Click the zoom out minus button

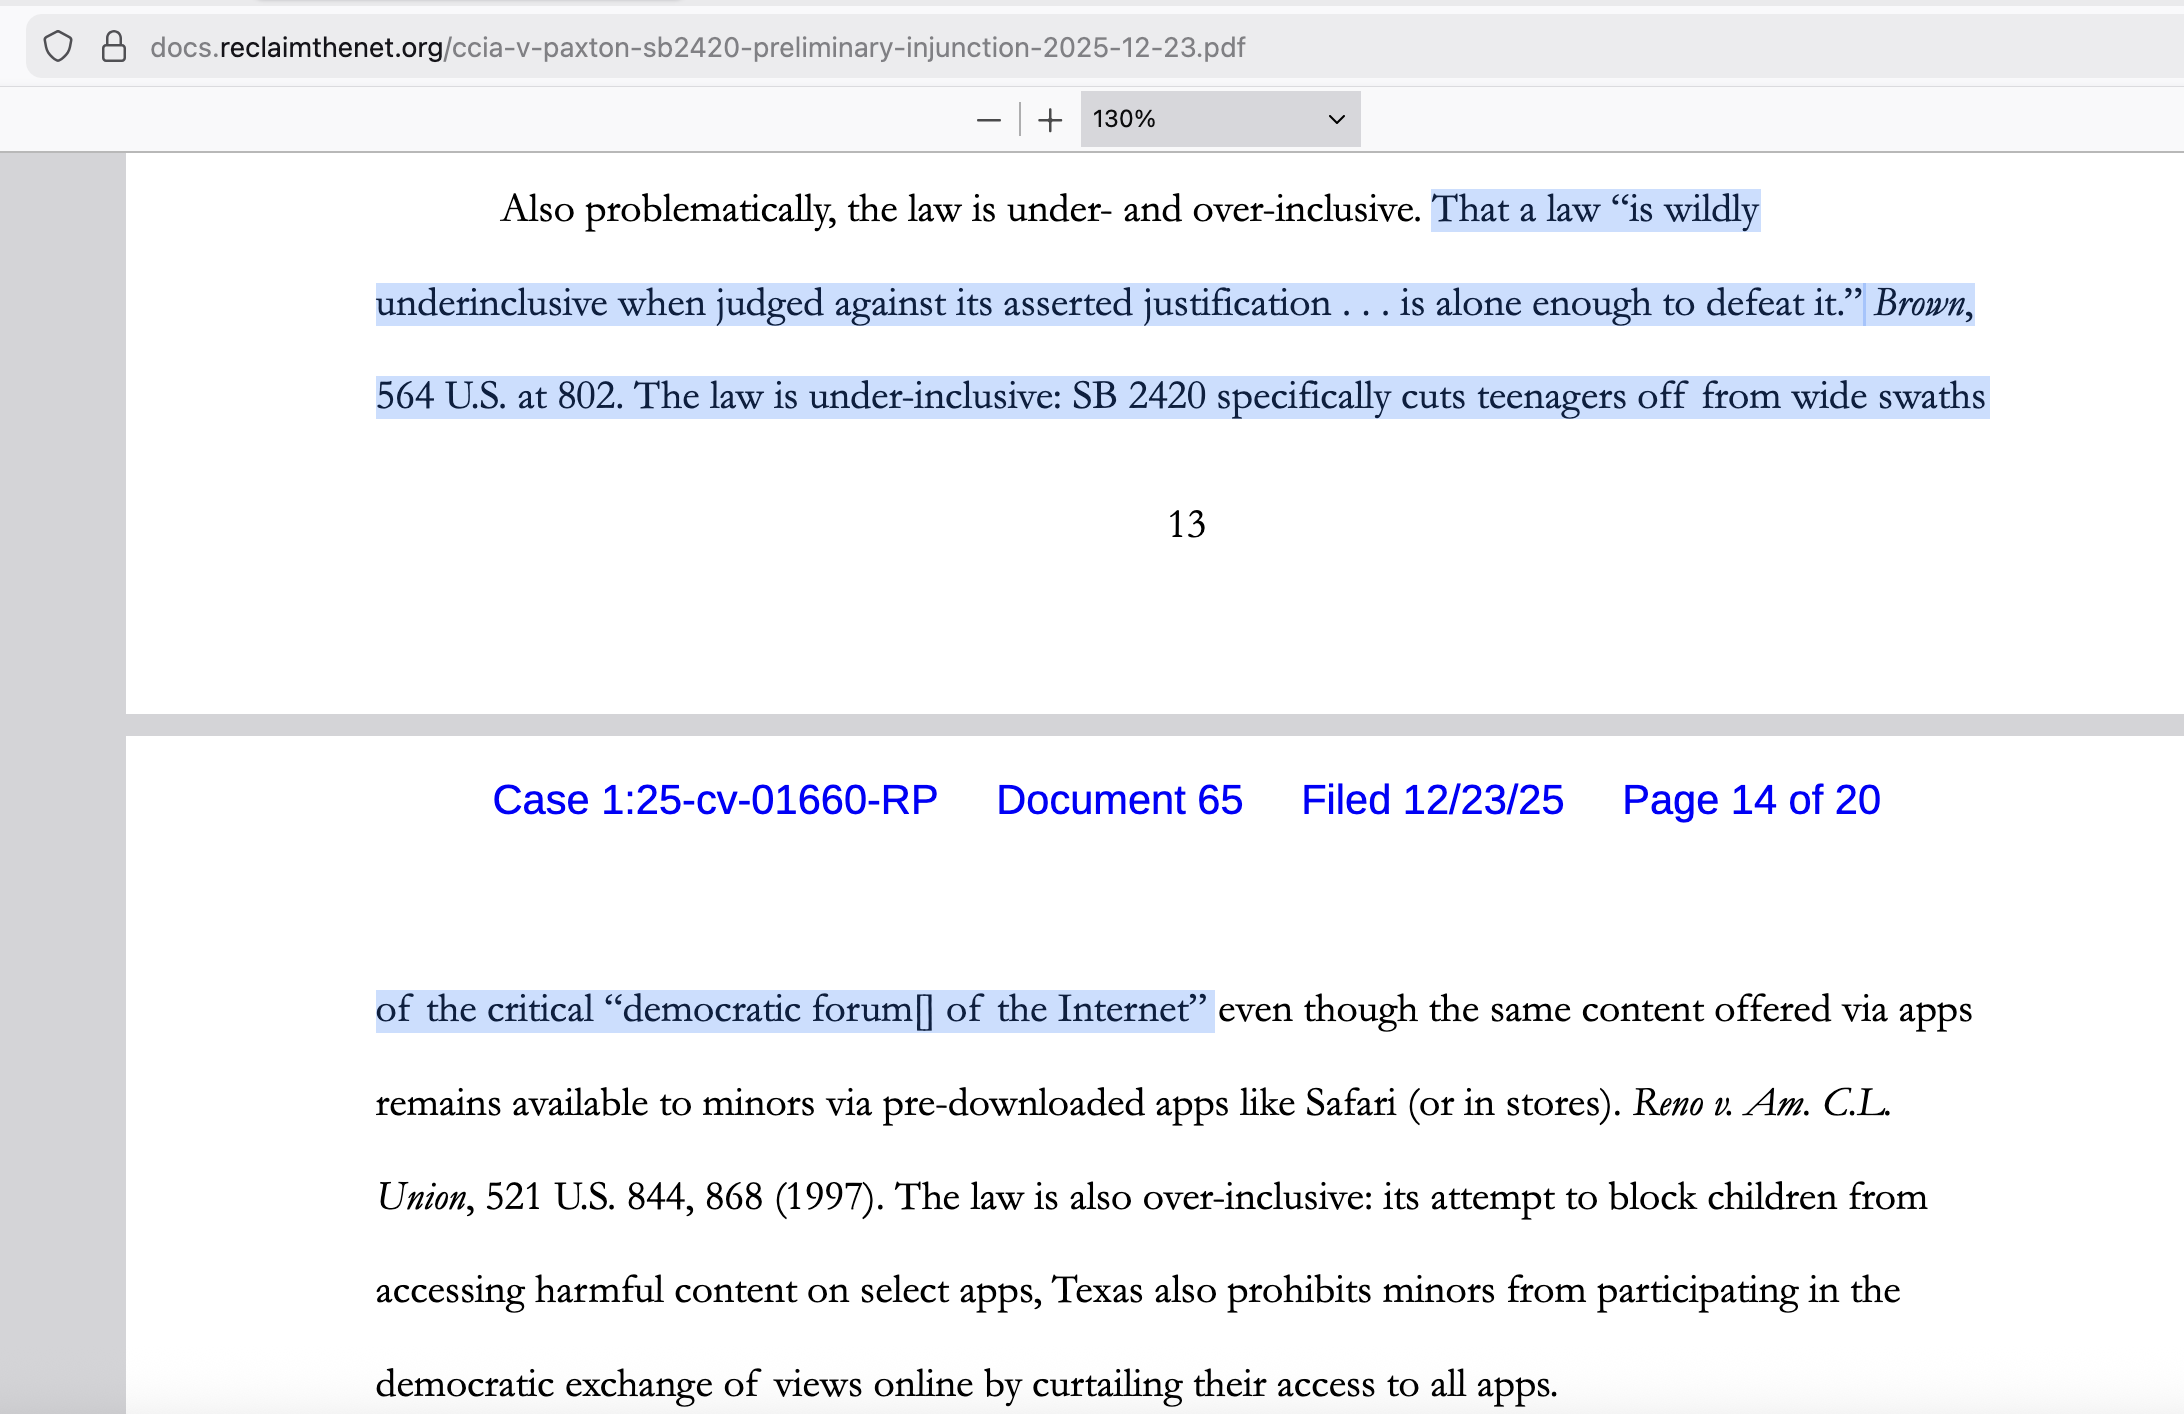click(988, 120)
